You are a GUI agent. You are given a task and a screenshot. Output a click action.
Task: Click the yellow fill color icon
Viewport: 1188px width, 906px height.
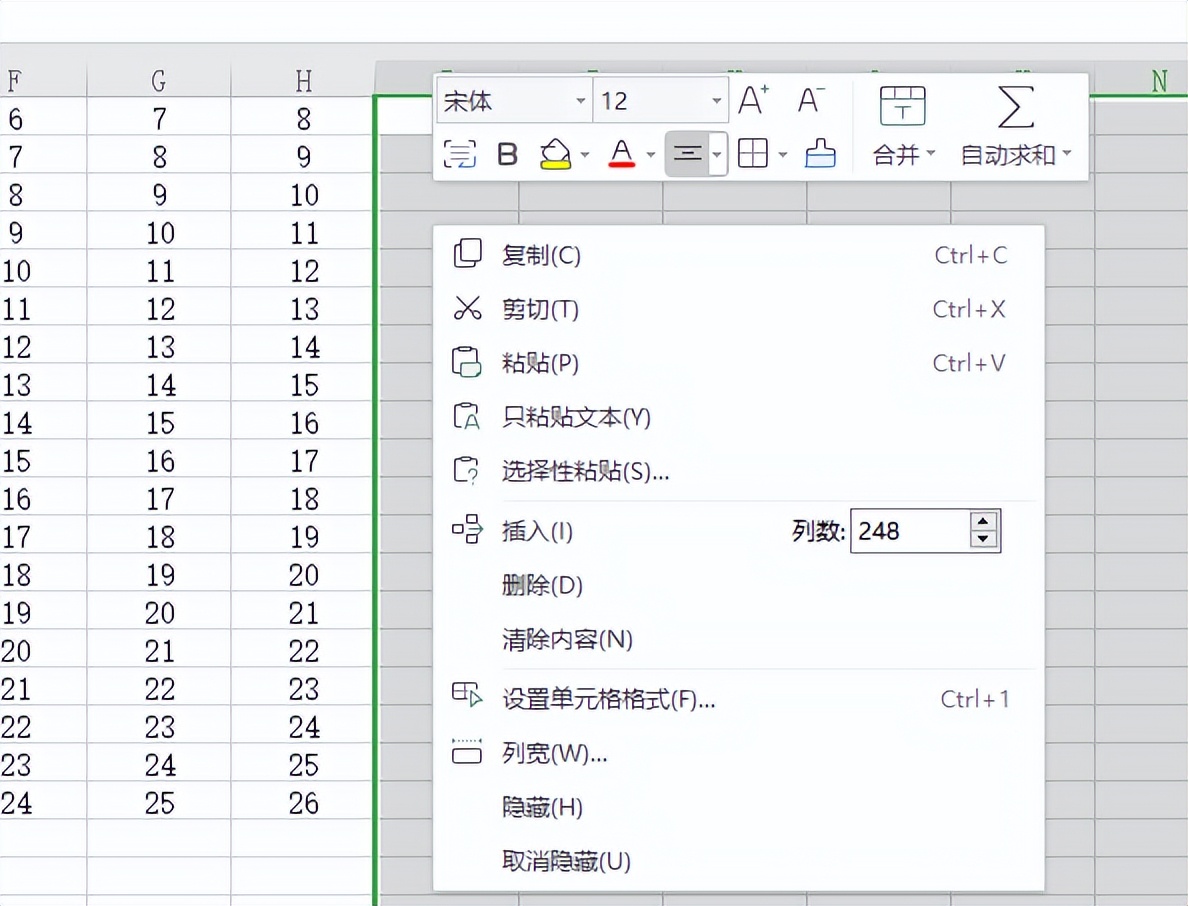557,154
